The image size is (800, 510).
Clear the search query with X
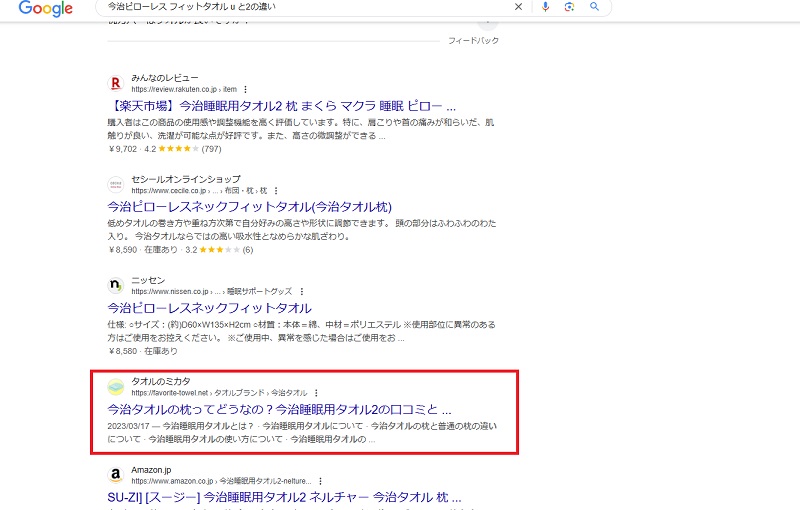click(518, 7)
